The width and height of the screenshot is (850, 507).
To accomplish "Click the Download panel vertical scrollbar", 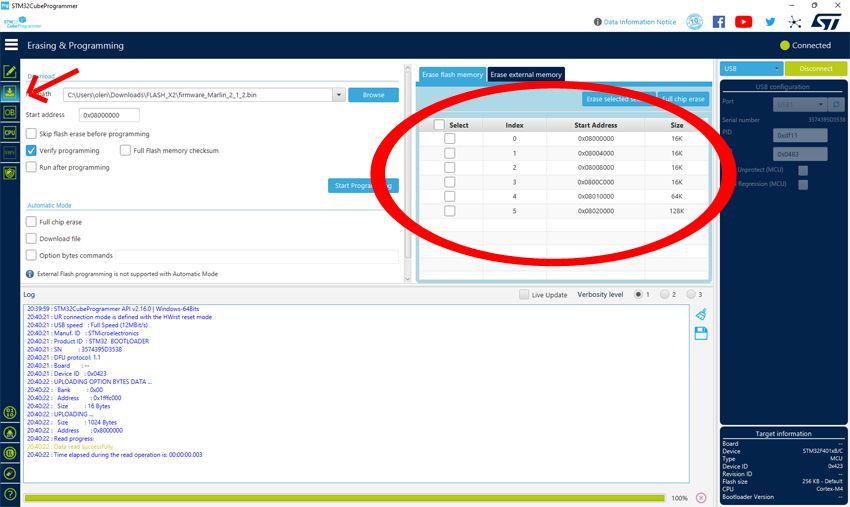I will tap(408, 172).
